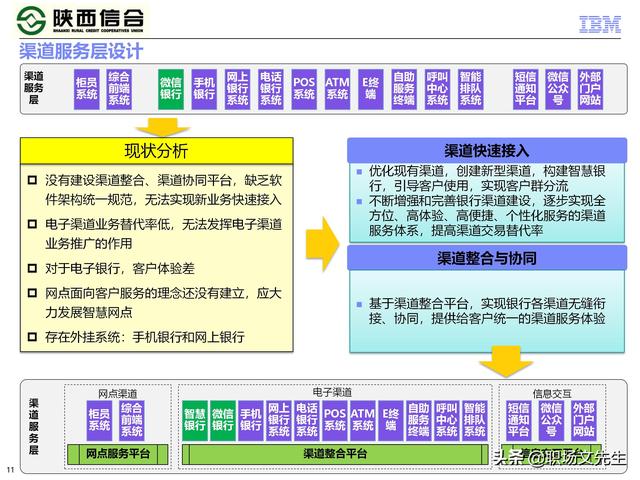Click the 呼叫中心系统 box in the top row
The width and height of the screenshot is (640, 480).
[437, 89]
